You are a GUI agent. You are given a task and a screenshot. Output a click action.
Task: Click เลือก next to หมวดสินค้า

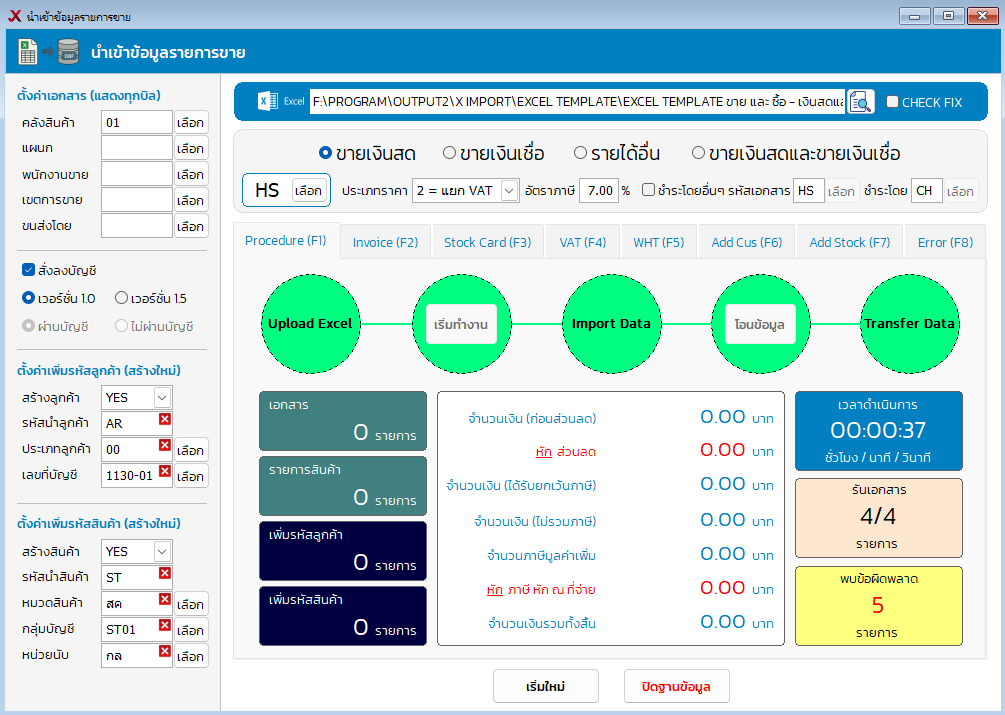click(x=191, y=604)
